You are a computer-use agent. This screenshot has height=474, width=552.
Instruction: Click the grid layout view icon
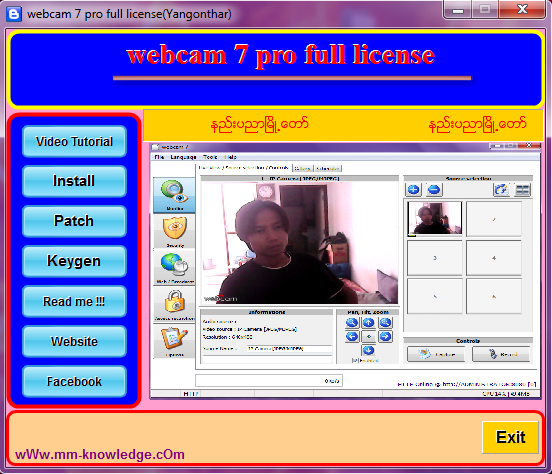point(523,190)
